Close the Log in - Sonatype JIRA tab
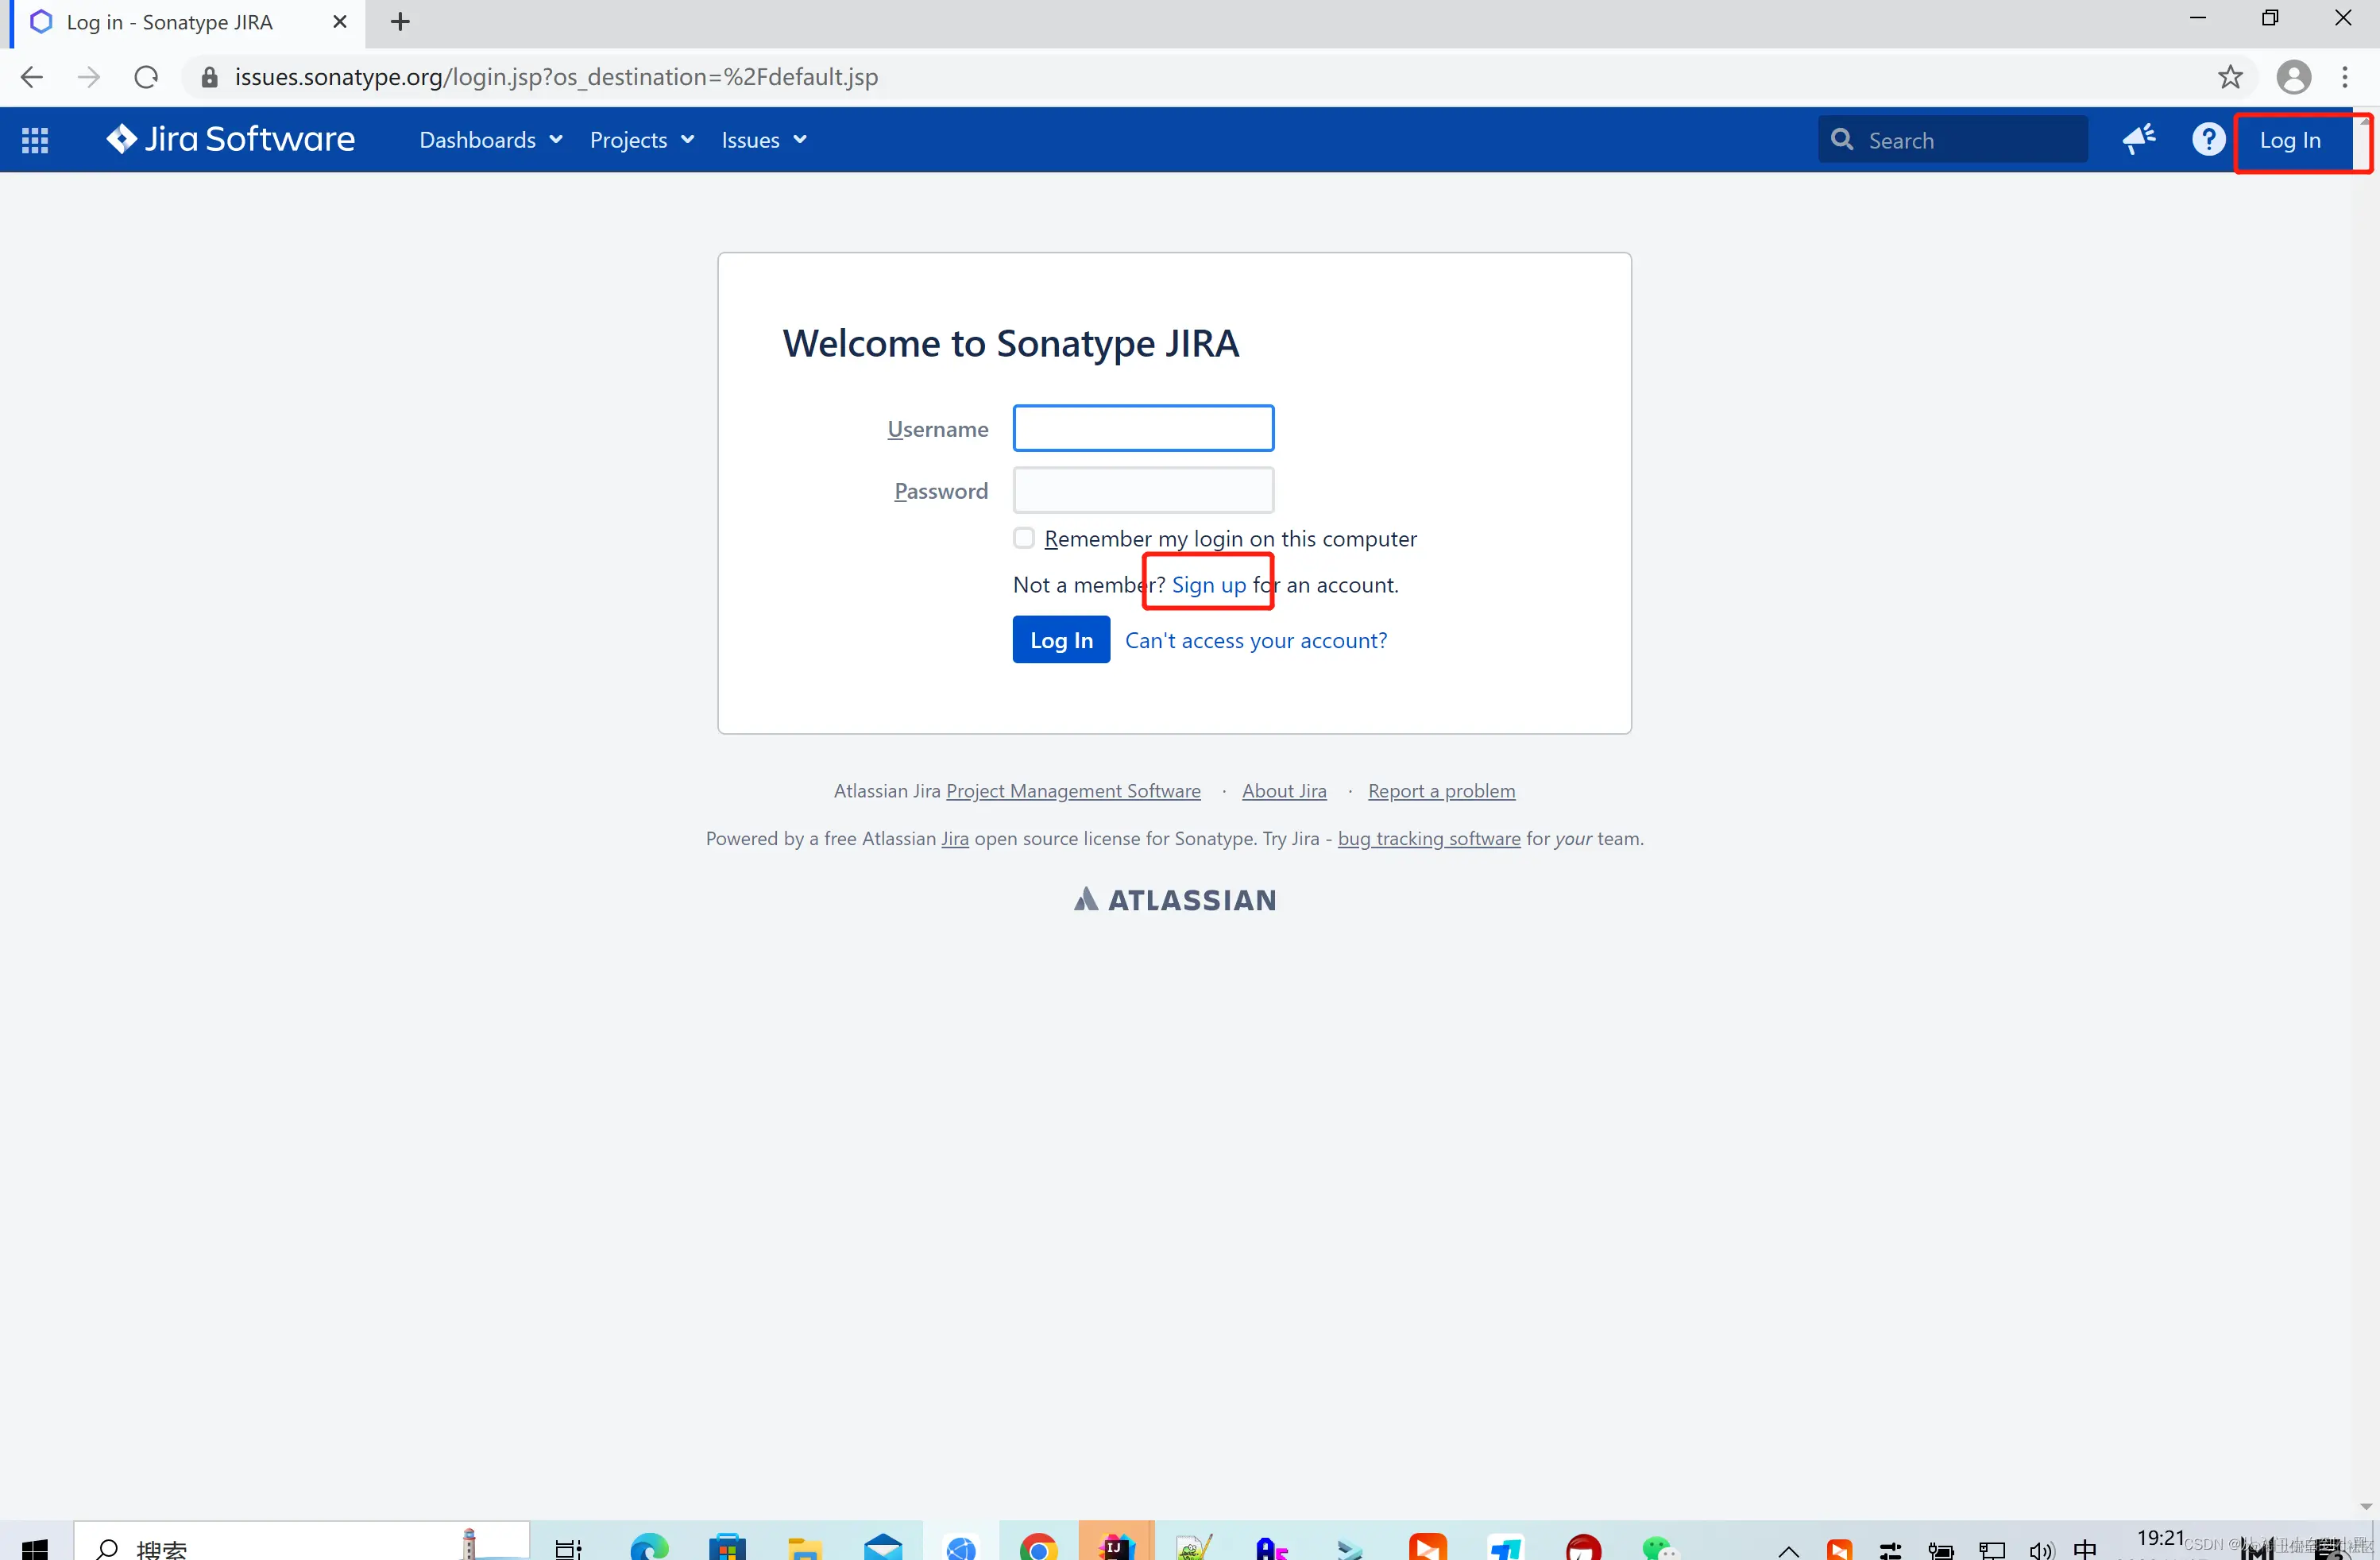This screenshot has height=1560, width=2380. point(340,21)
